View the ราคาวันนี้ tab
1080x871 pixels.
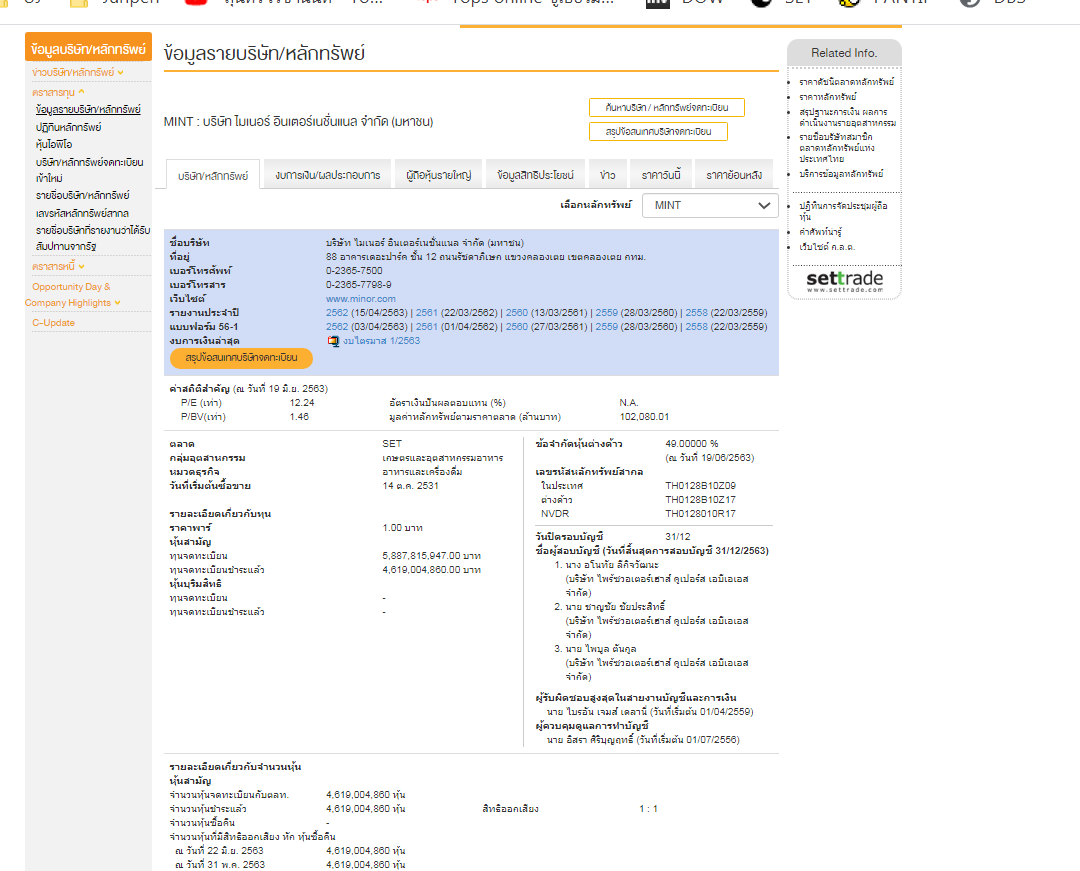coord(661,175)
